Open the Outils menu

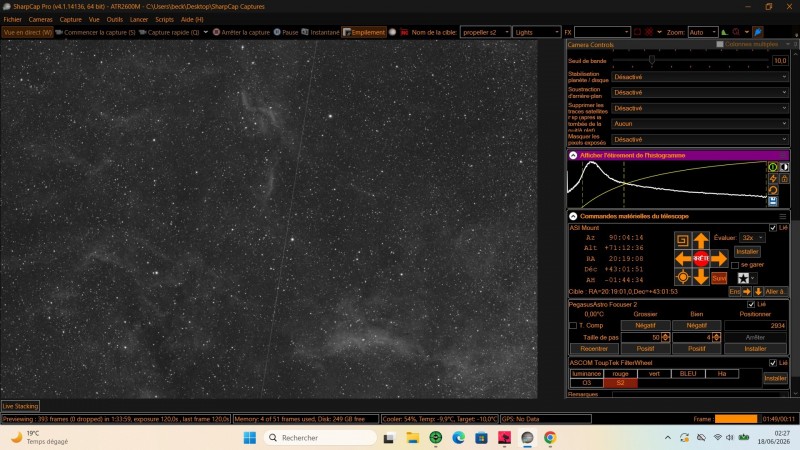115,19
